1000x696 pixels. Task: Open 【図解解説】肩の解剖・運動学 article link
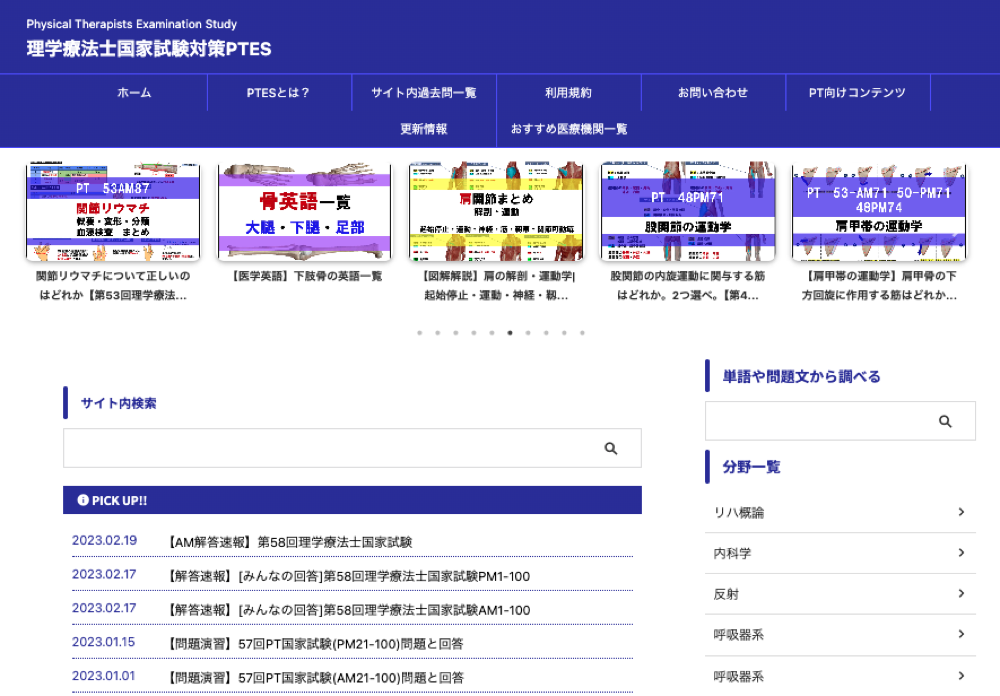pos(496,285)
